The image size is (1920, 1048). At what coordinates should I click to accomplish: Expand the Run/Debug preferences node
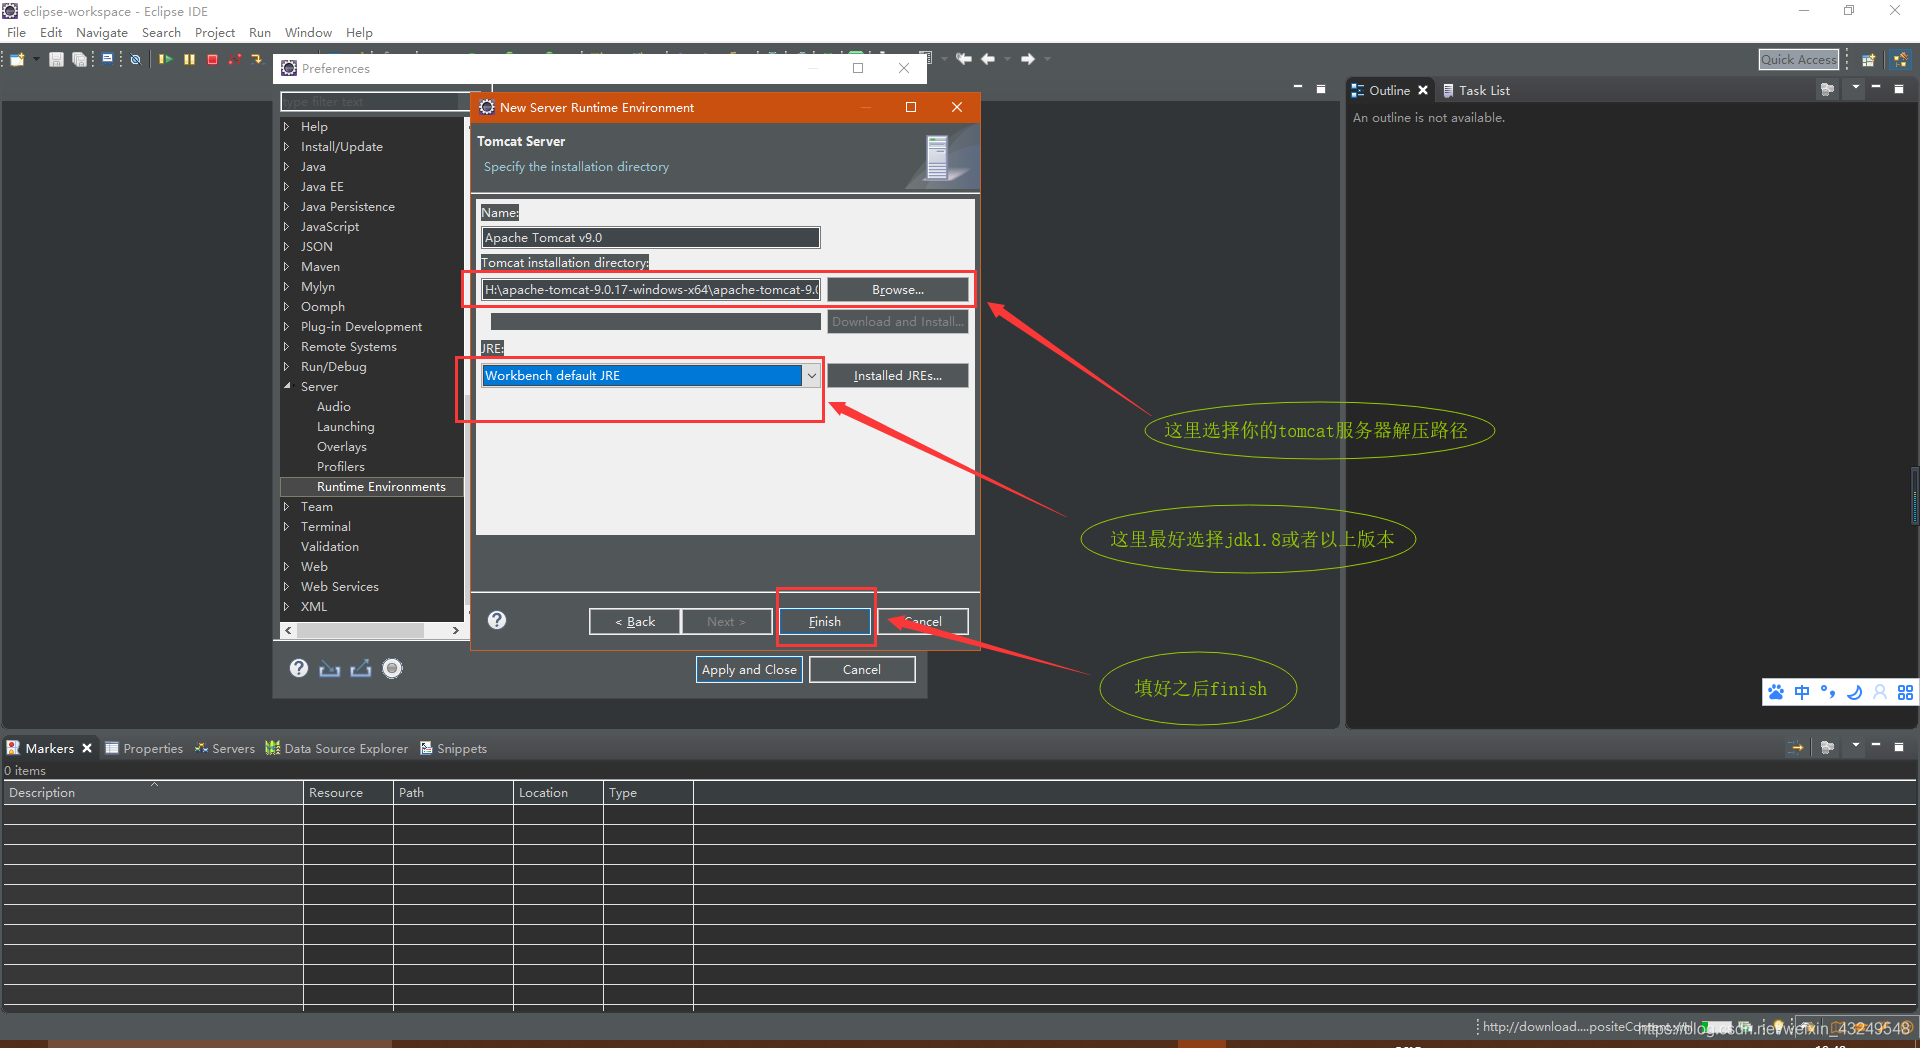click(x=286, y=367)
